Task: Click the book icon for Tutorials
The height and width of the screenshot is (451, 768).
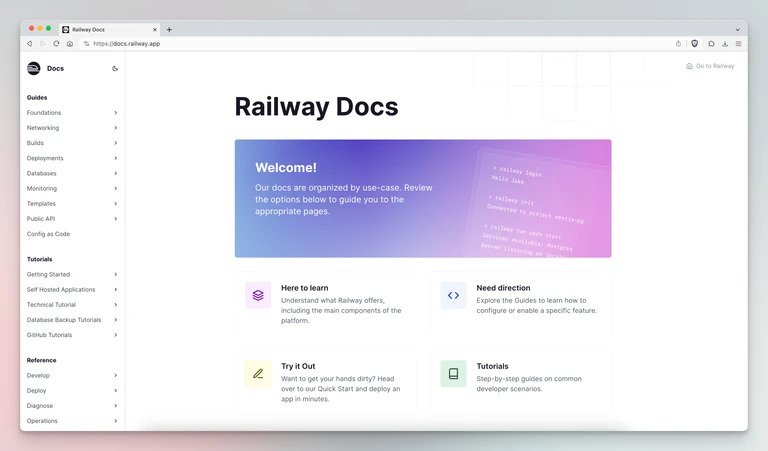Action: coord(454,374)
